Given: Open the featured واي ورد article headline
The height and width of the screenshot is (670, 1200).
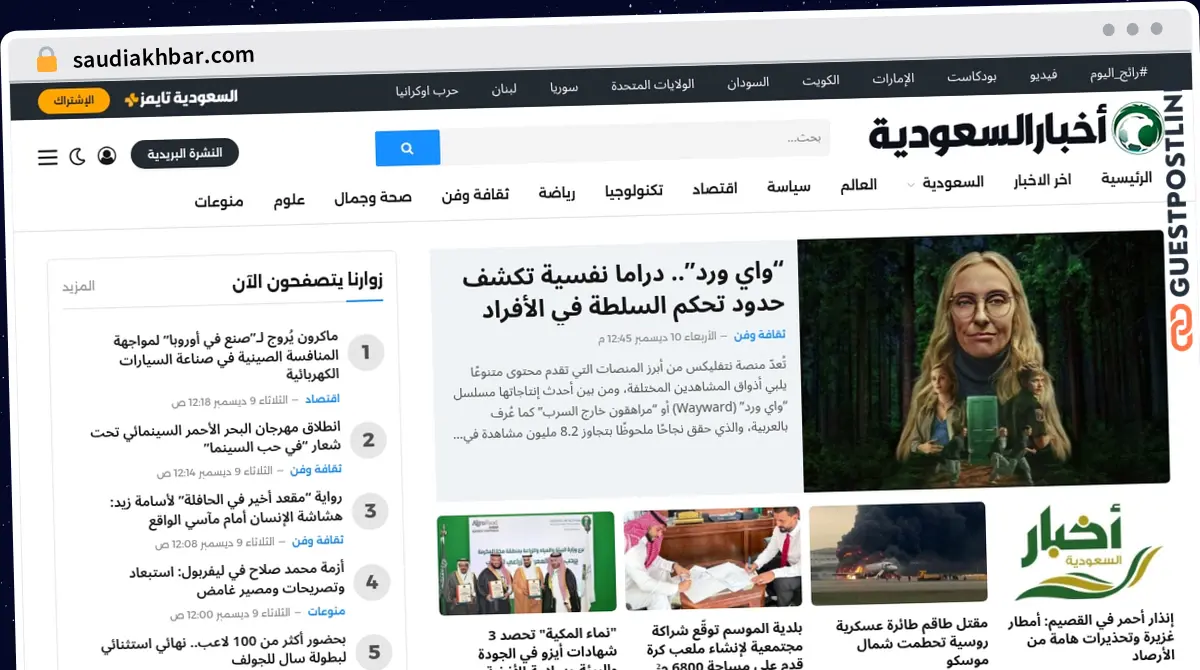Looking at the screenshot, I should click(x=624, y=290).
